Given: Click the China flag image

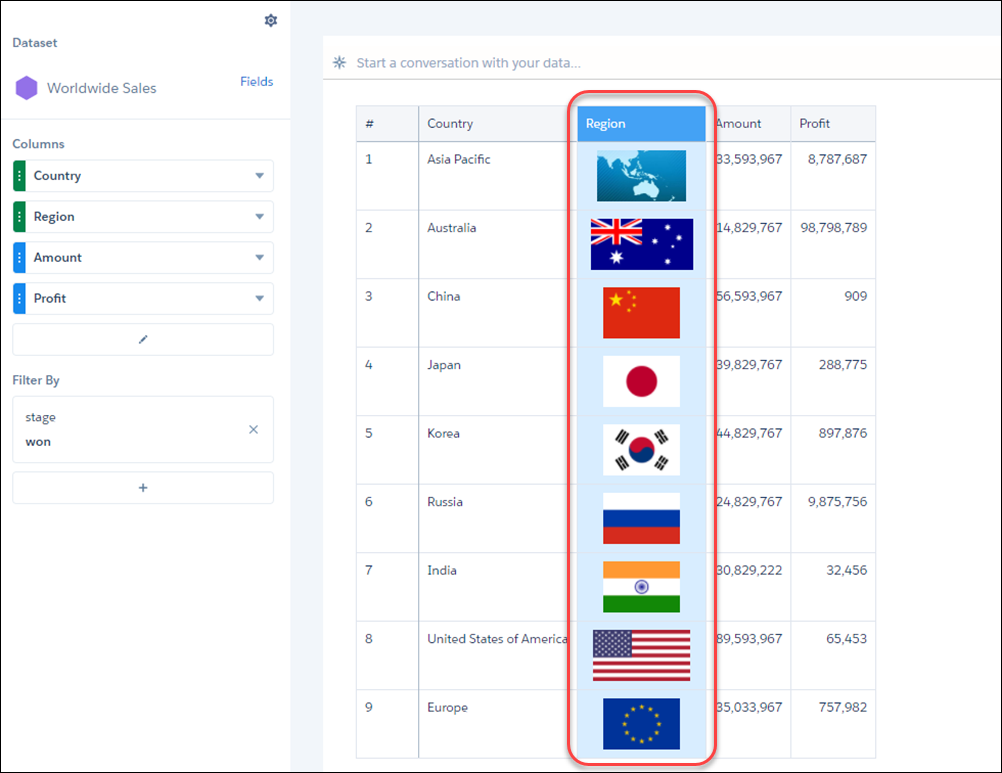Looking at the screenshot, I should (642, 312).
